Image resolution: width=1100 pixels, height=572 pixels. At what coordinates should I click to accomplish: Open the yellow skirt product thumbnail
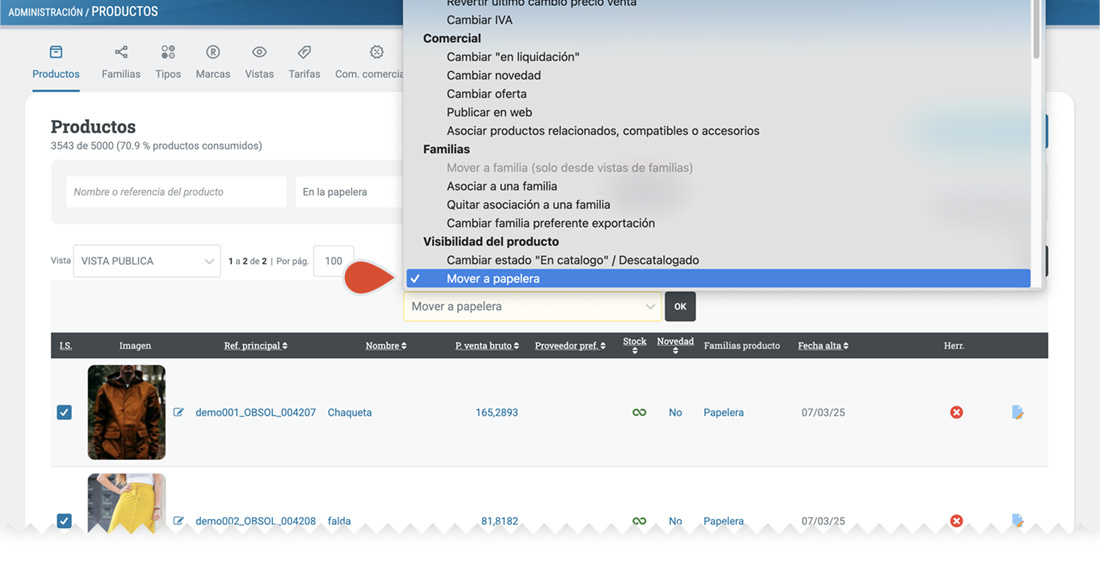pos(126,502)
